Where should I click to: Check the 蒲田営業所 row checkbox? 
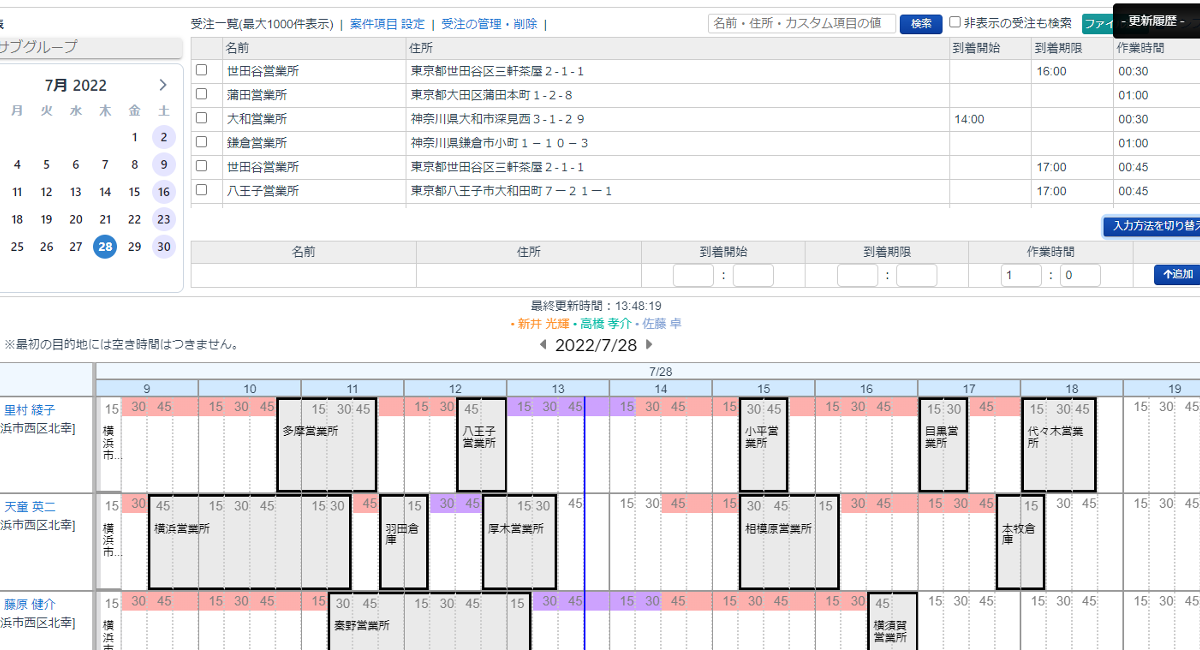pos(201,94)
